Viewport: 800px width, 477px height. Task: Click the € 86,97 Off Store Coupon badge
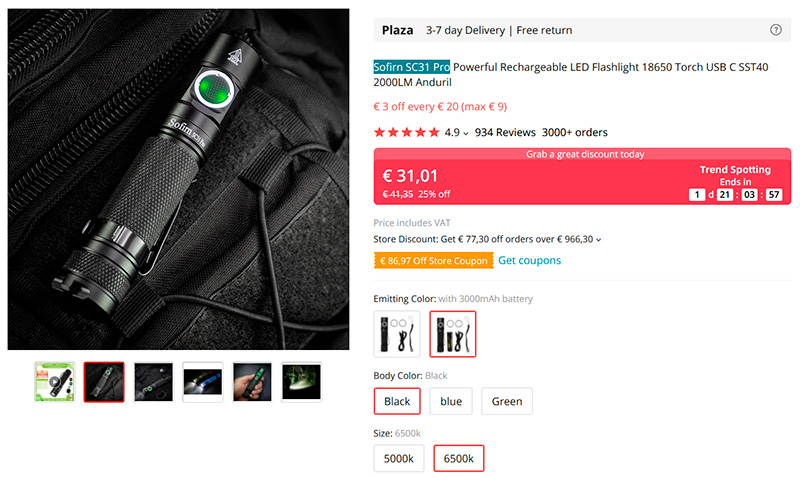(x=434, y=261)
